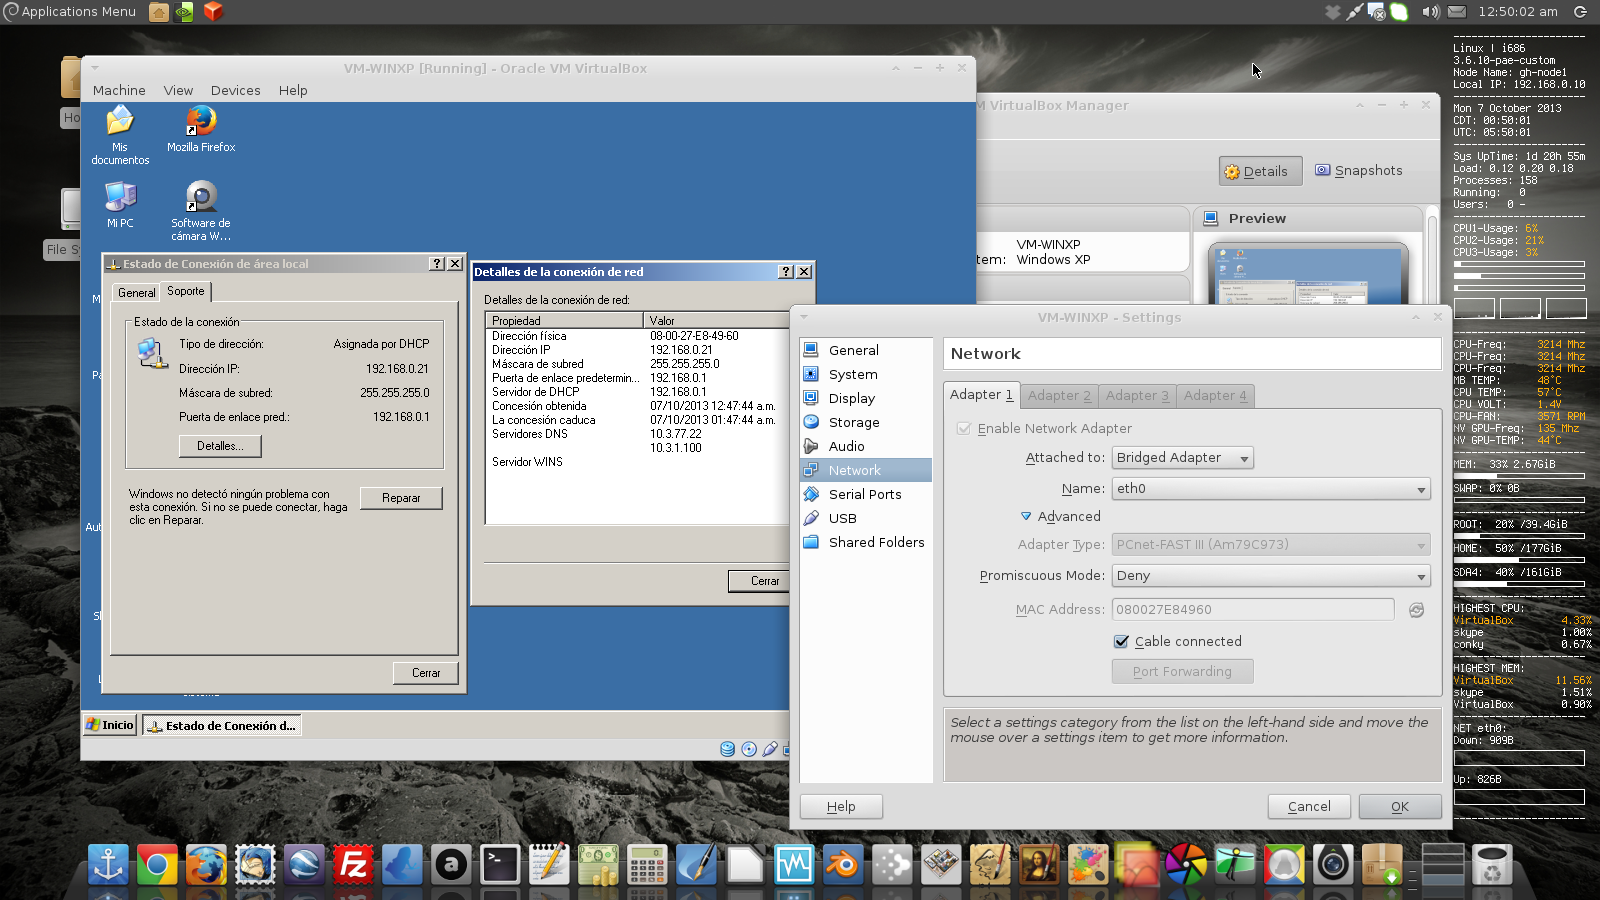
Task: Open FileZilla from the dock
Action: [353, 865]
